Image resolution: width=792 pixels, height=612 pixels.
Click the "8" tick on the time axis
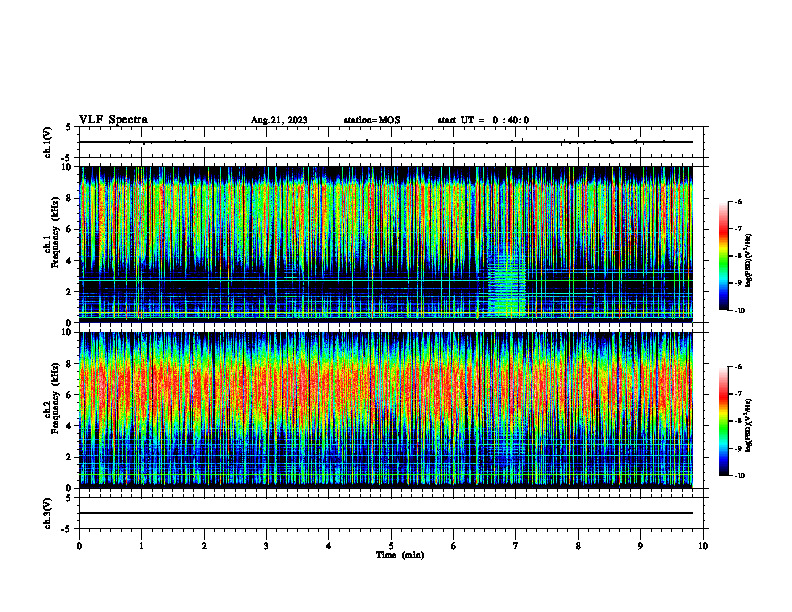pos(578,546)
